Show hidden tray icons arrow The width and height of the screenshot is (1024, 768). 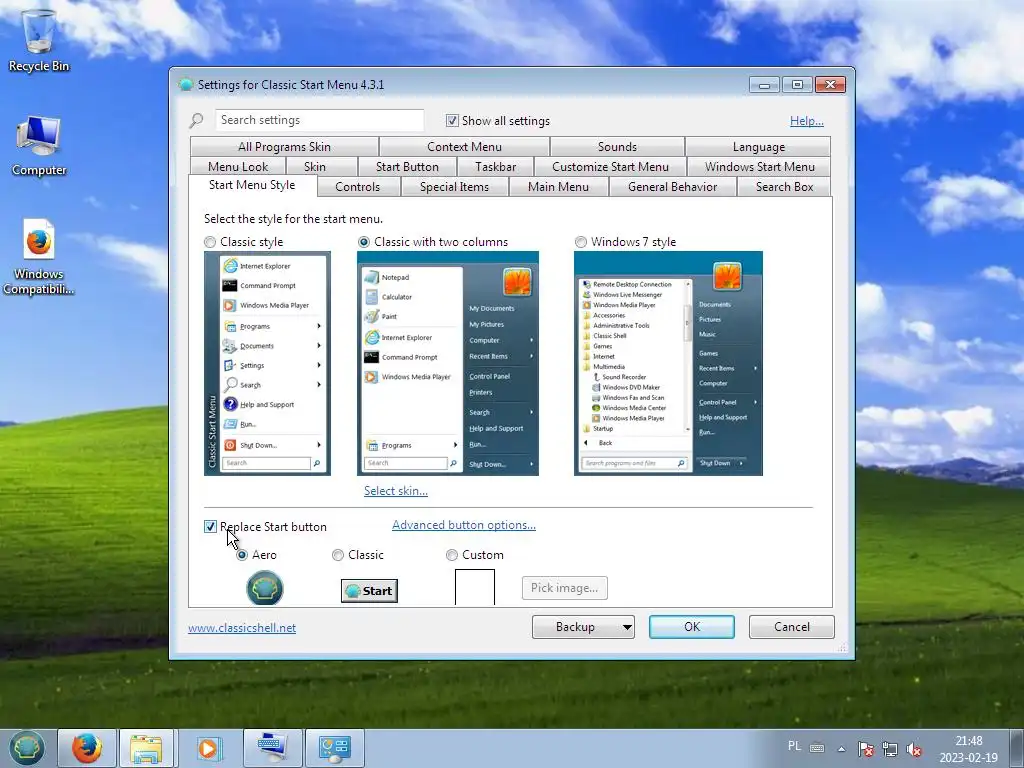842,749
